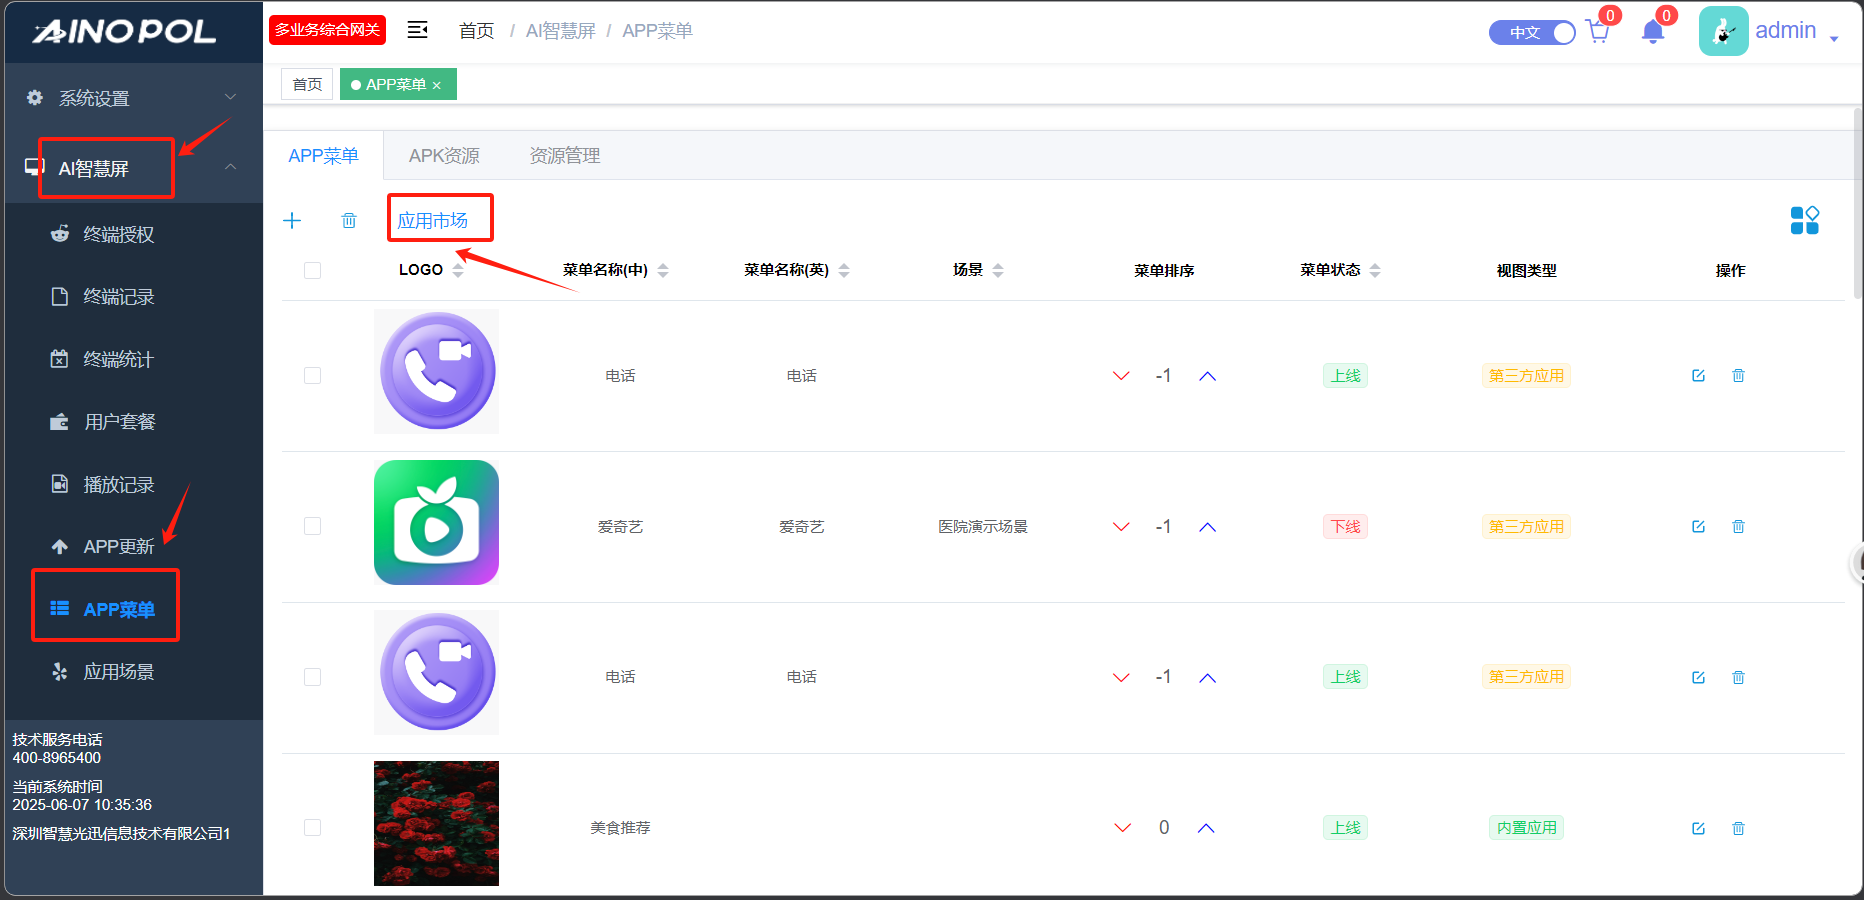Collapse the AI智慧屏 sidebar section

click(230, 167)
